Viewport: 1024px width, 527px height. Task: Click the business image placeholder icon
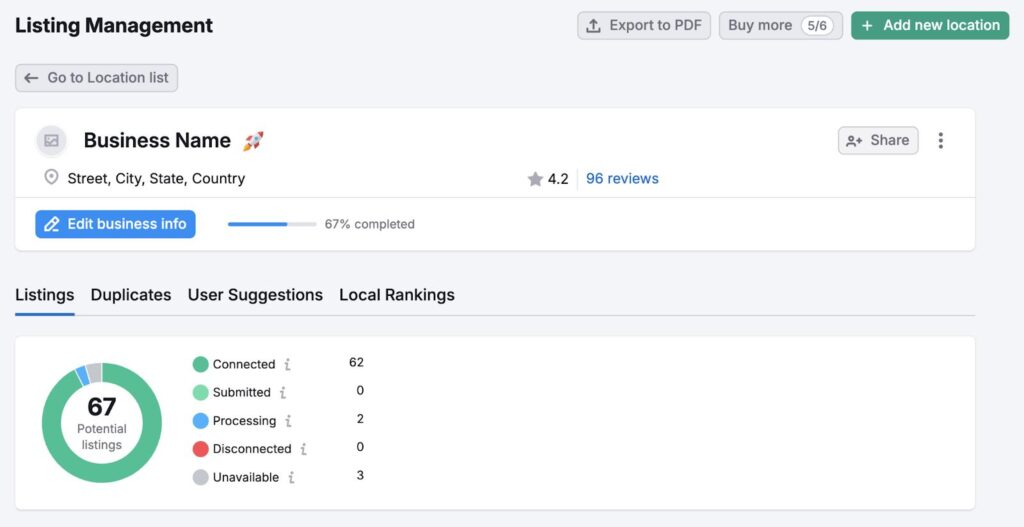52,140
